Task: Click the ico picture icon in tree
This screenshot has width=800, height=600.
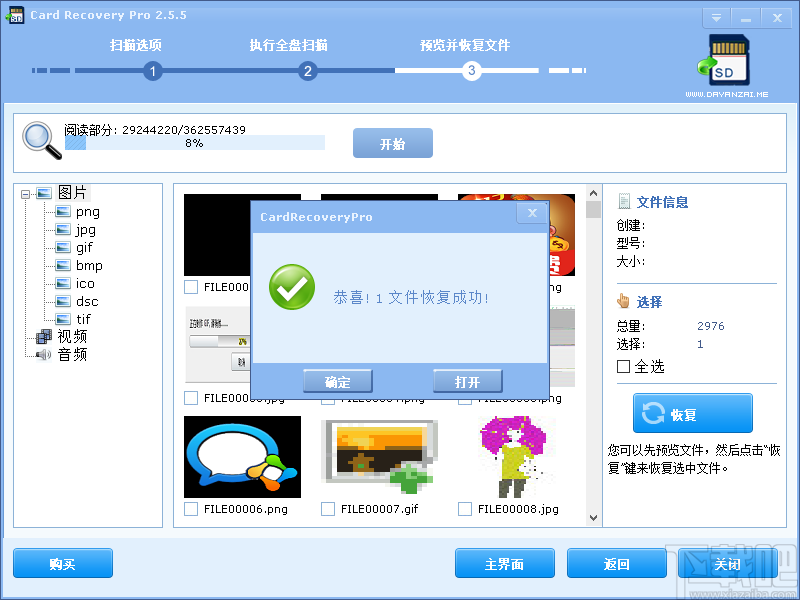Action: (x=63, y=283)
